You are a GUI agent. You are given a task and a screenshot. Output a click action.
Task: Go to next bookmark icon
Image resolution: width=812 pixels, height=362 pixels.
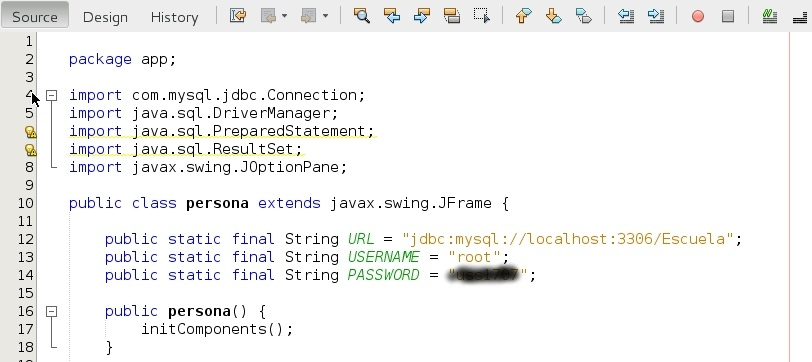coord(554,16)
